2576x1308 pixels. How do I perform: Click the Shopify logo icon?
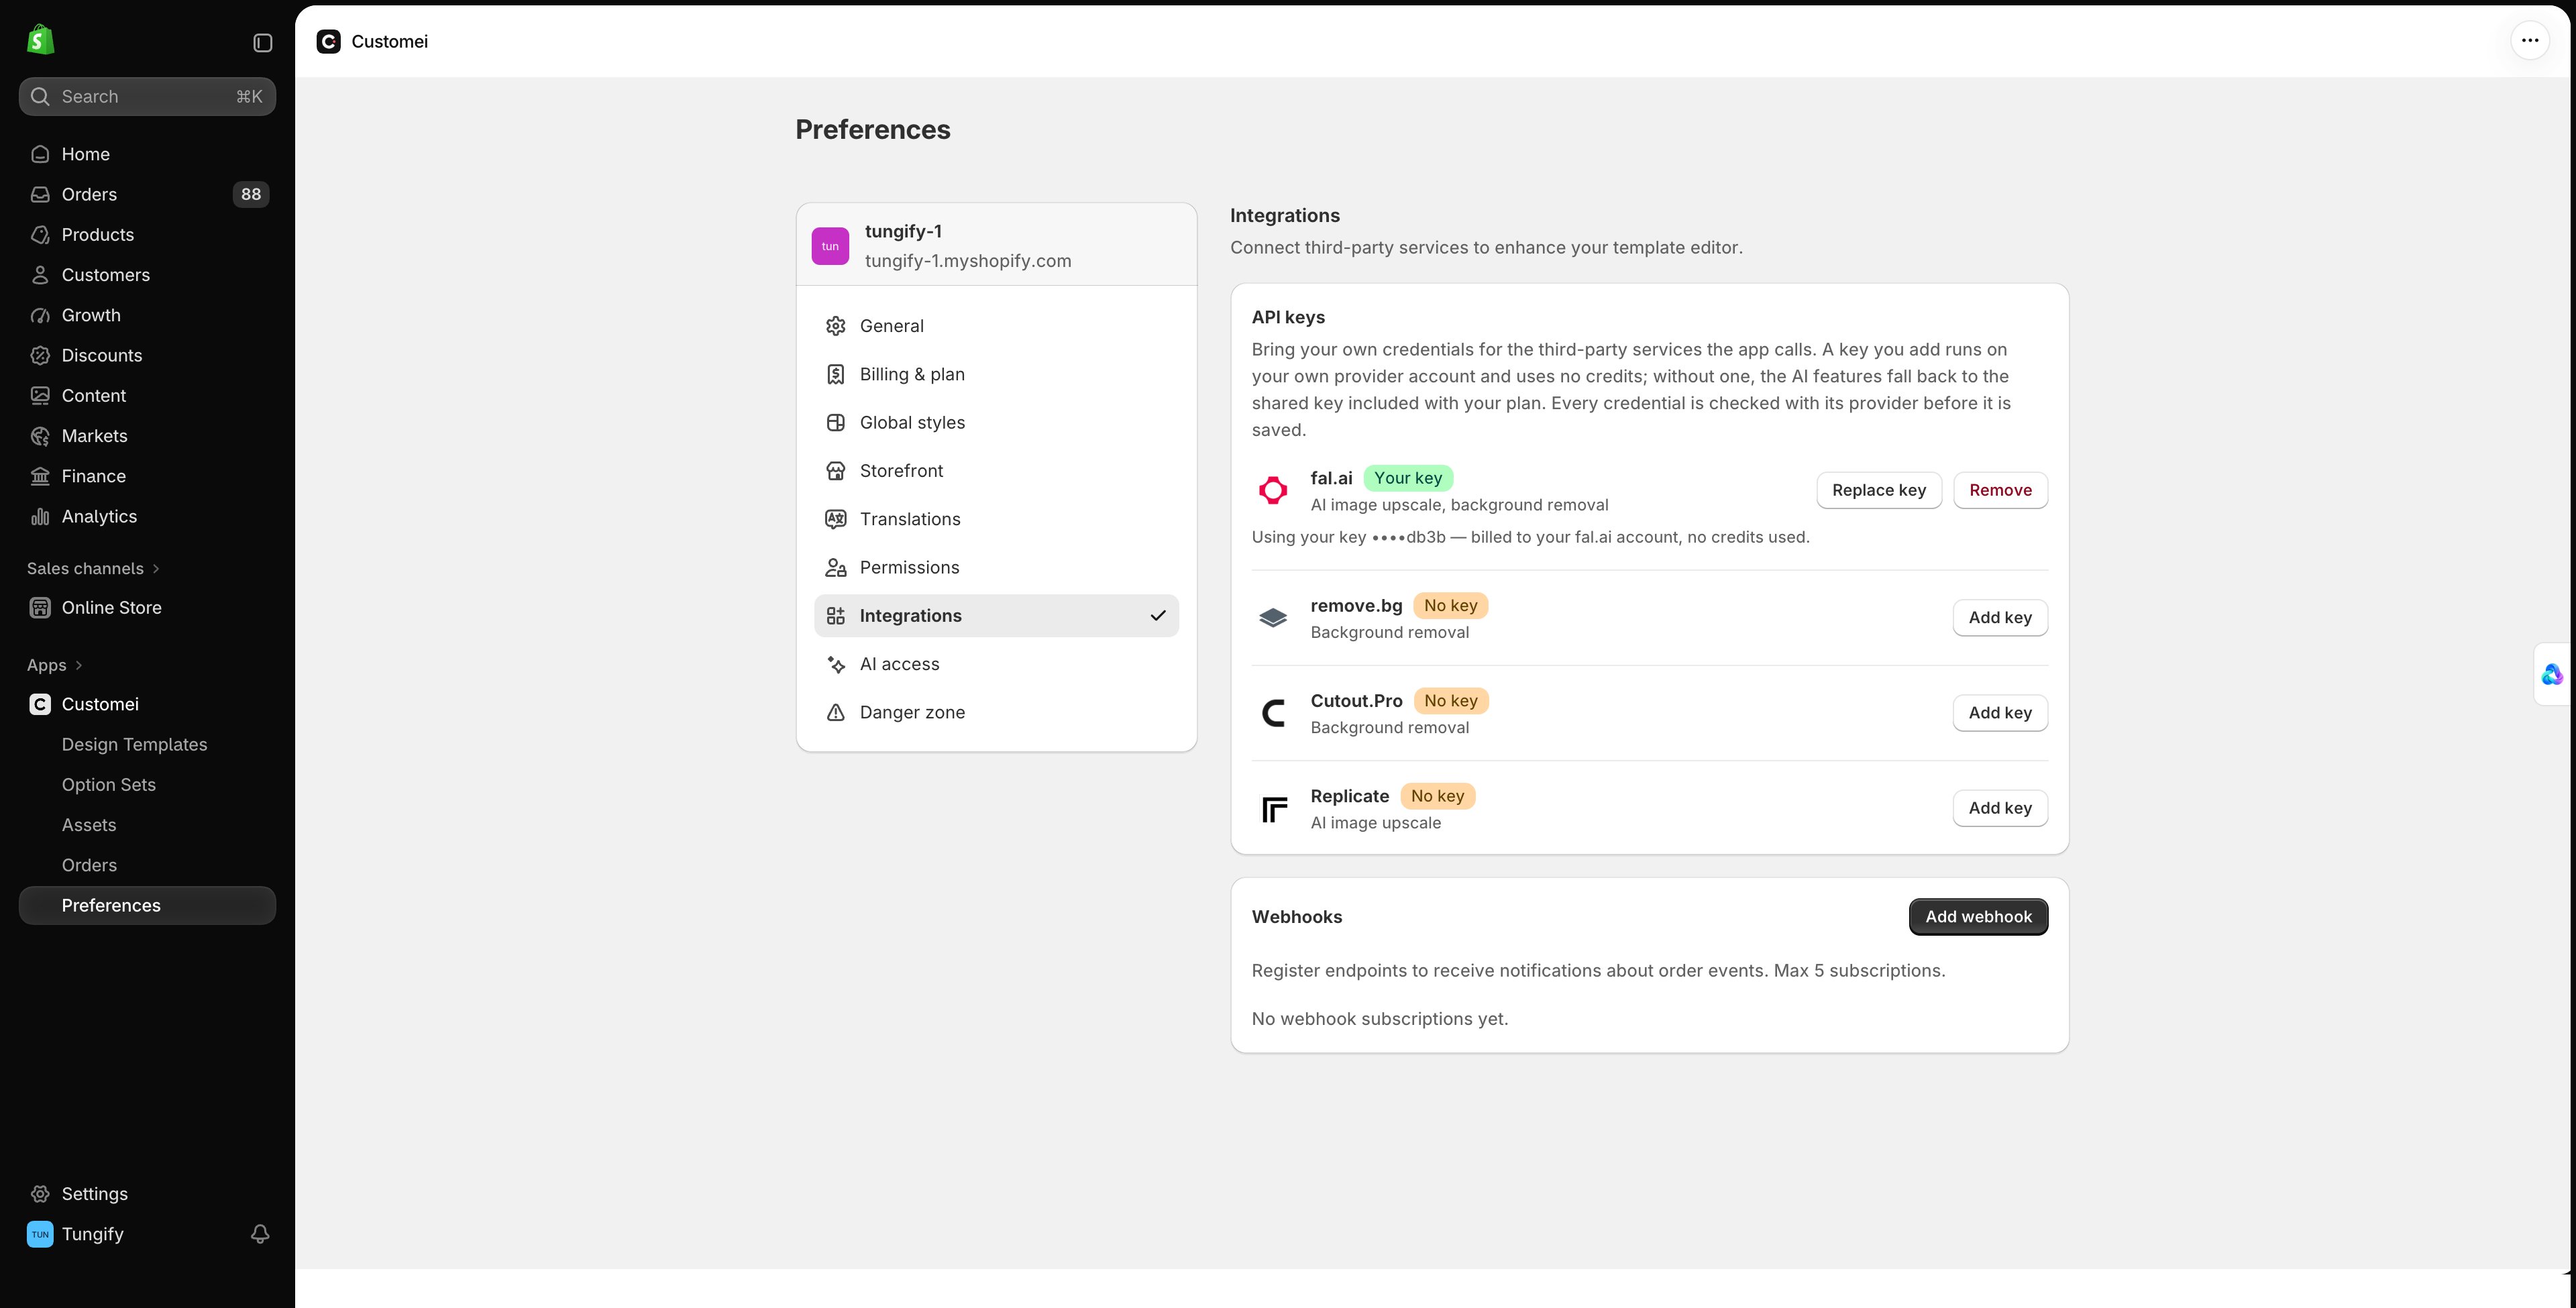coord(40,40)
